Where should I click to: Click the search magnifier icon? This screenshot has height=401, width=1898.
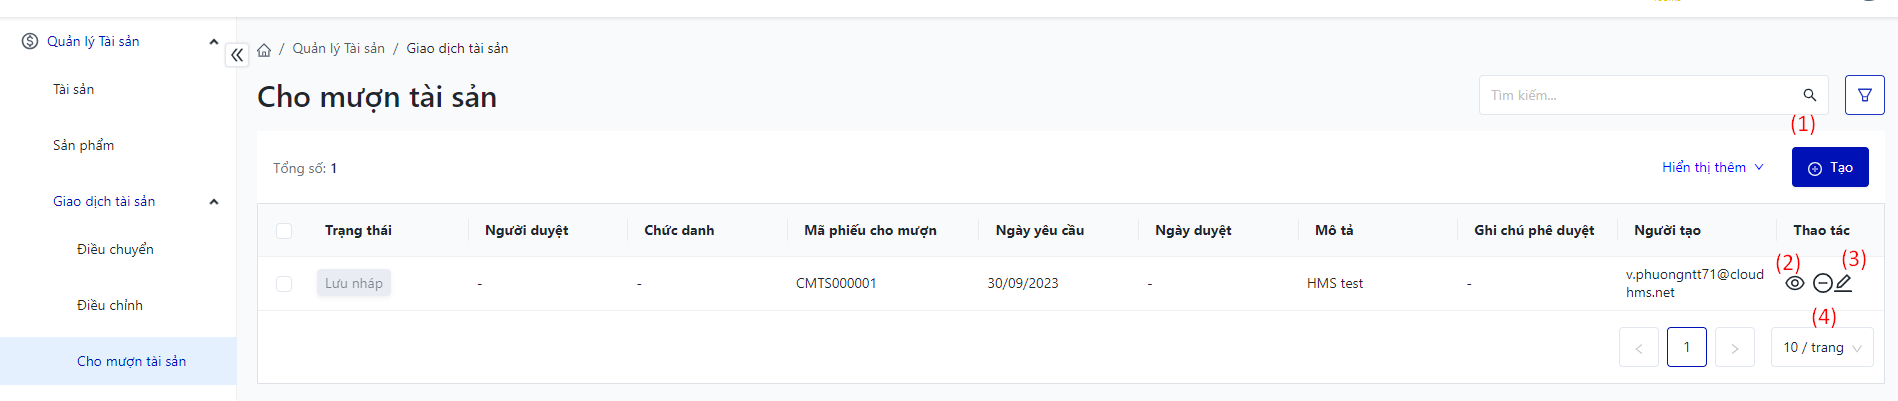[x=1809, y=95]
